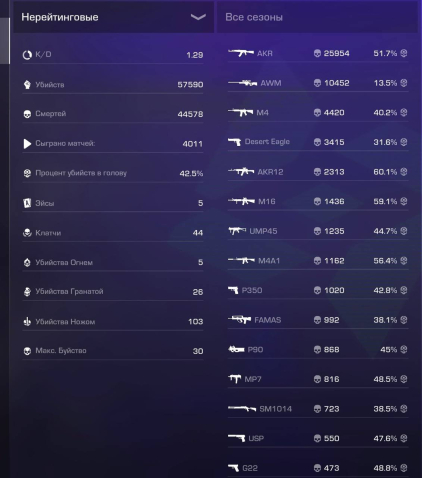
Task: Select the Убийства Гранатой stat row
Action: click(x=113, y=292)
